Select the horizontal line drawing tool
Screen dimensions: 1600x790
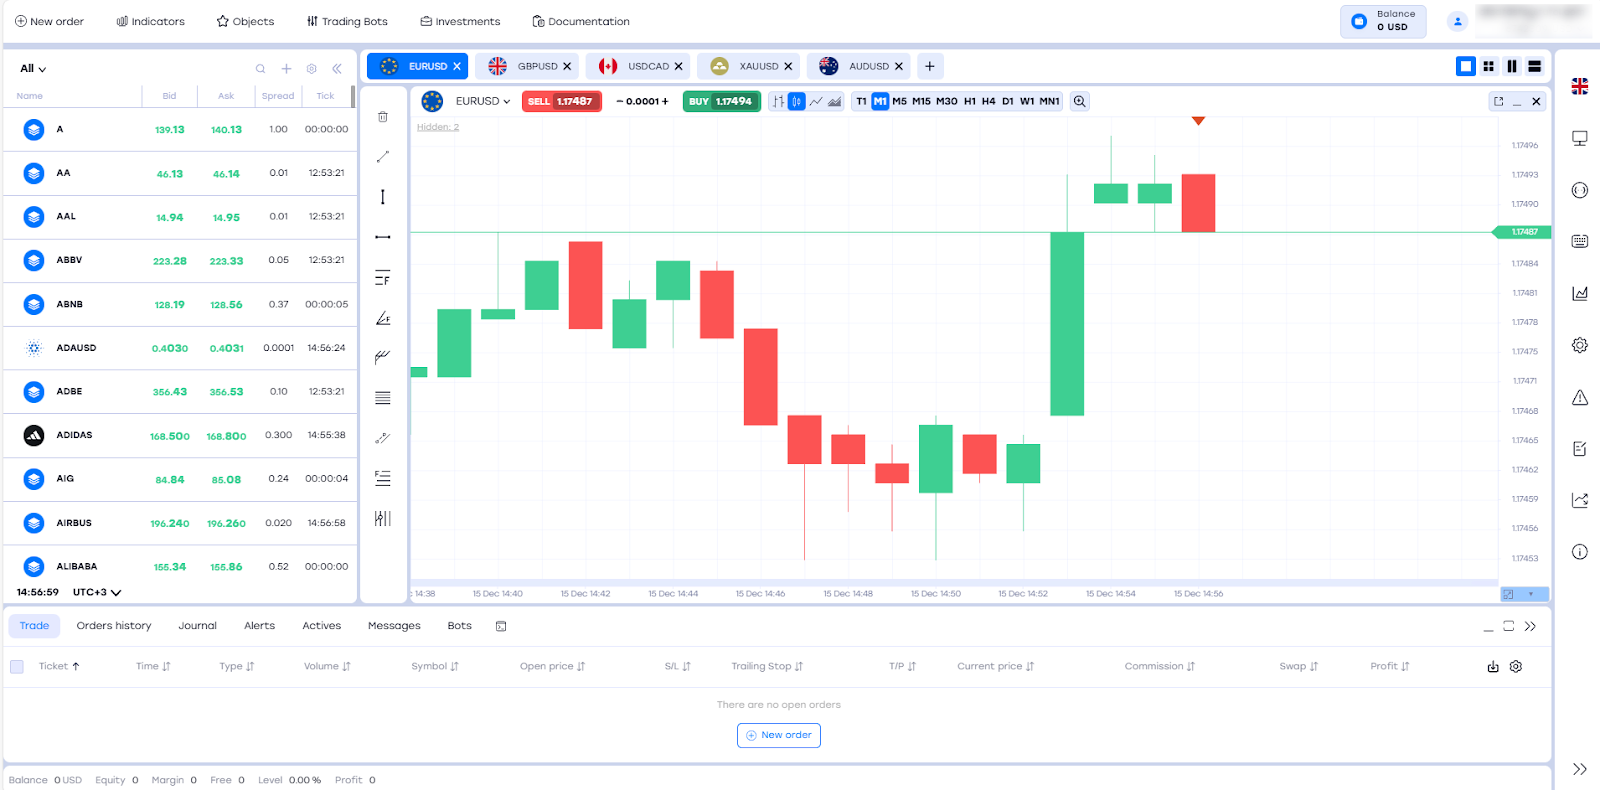click(382, 237)
